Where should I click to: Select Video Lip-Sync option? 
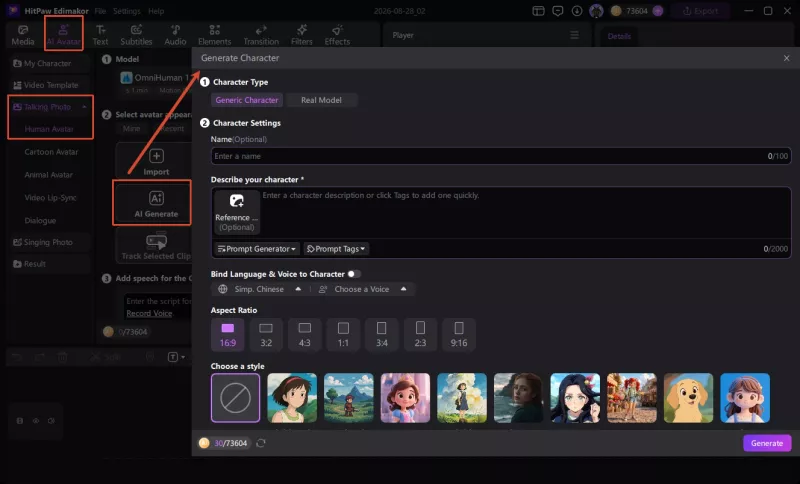(51, 198)
